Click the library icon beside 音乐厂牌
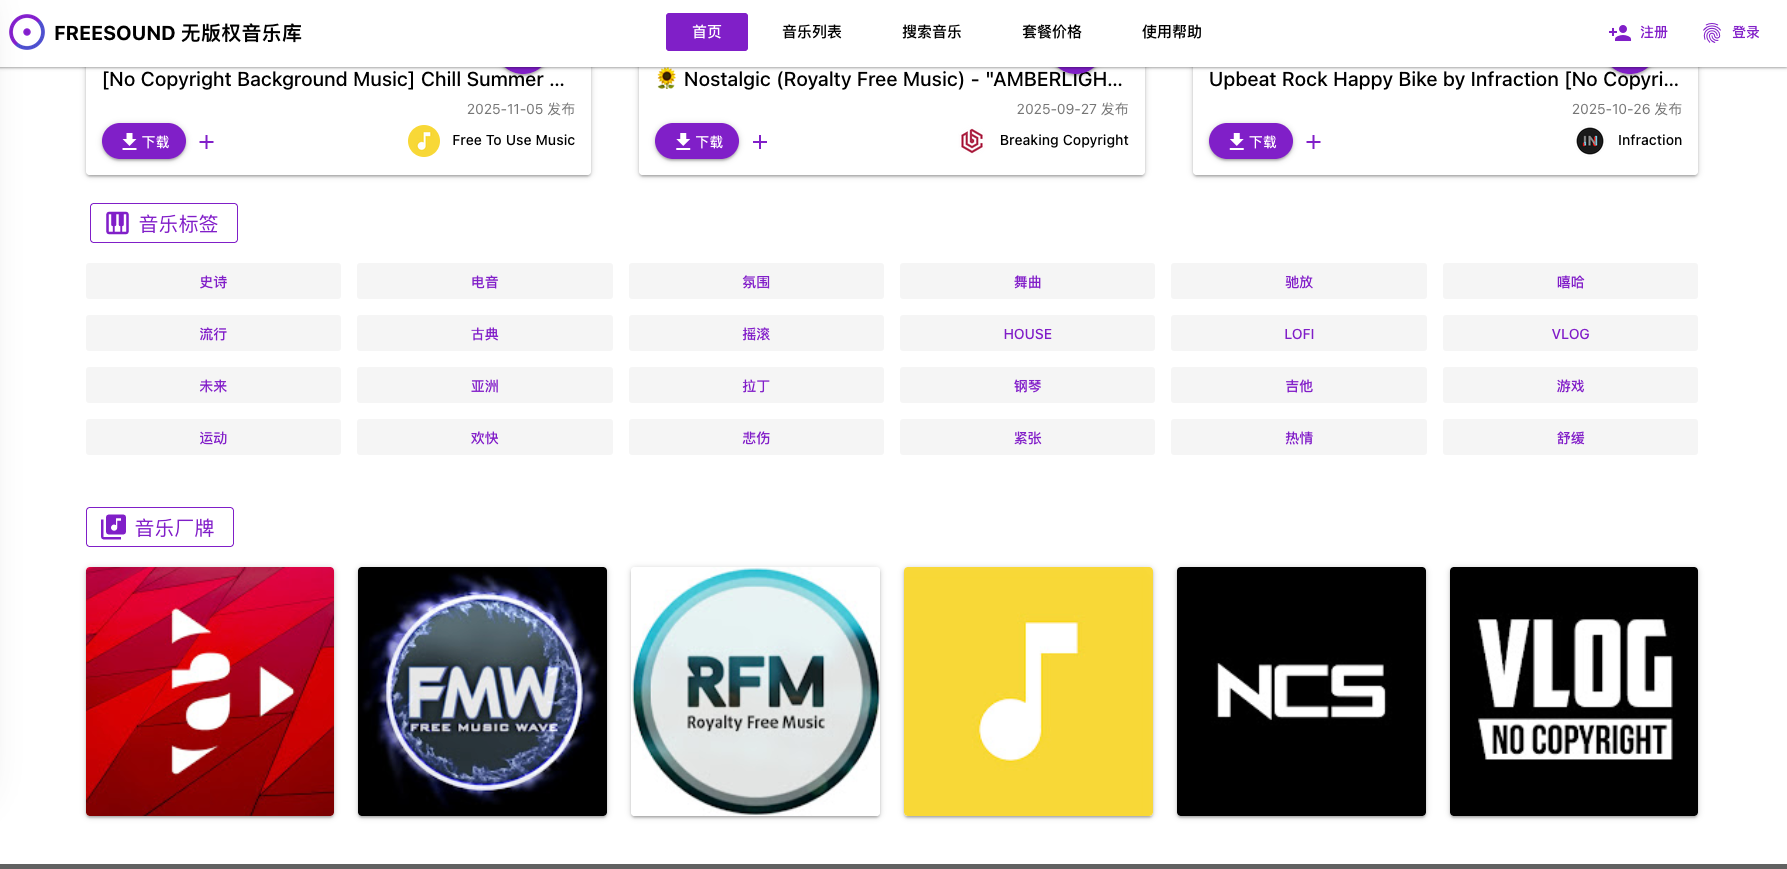The width and height of the screenshot is (1787, 869). click(x=114, y=527)
